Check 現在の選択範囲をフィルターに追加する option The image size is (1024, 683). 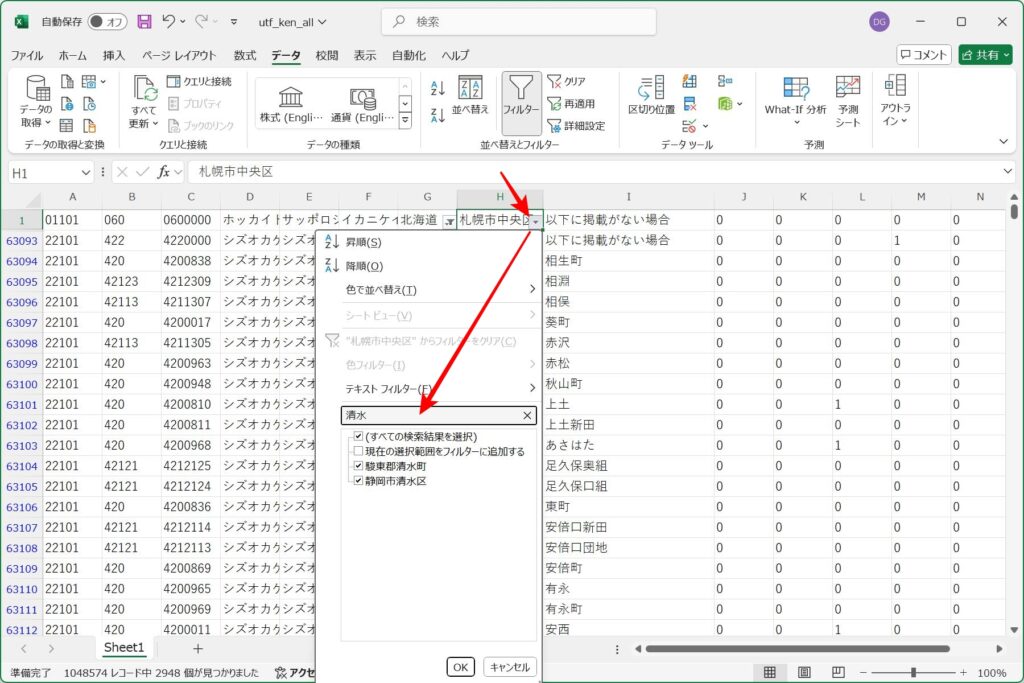pos(359,451)
